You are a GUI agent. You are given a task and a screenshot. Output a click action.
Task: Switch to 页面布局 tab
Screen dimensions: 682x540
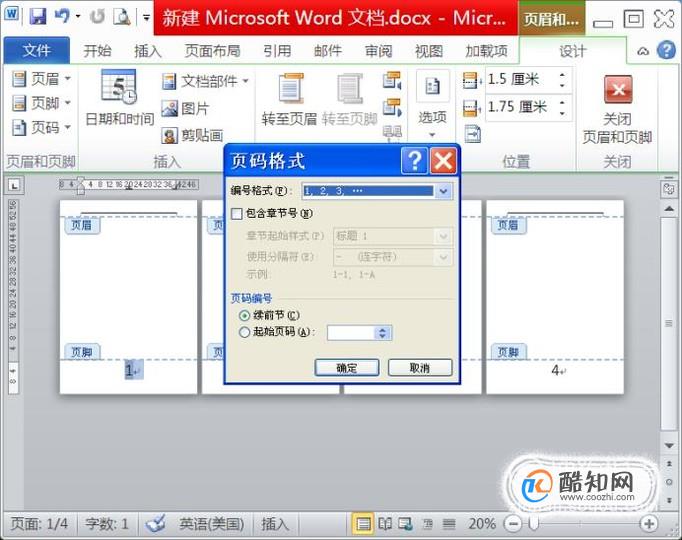(x=212, y=51)
